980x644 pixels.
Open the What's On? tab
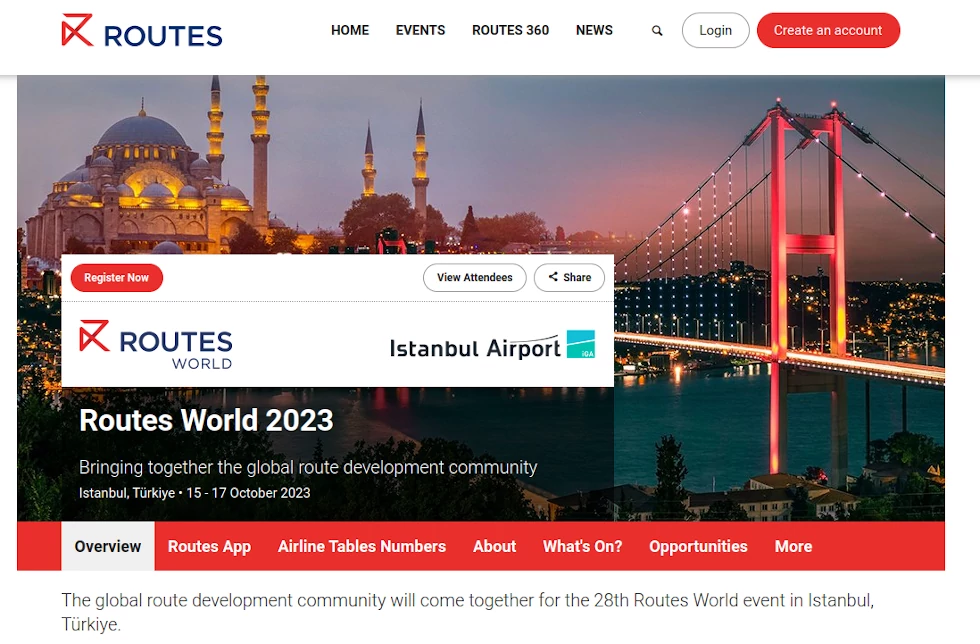point(582,546)
